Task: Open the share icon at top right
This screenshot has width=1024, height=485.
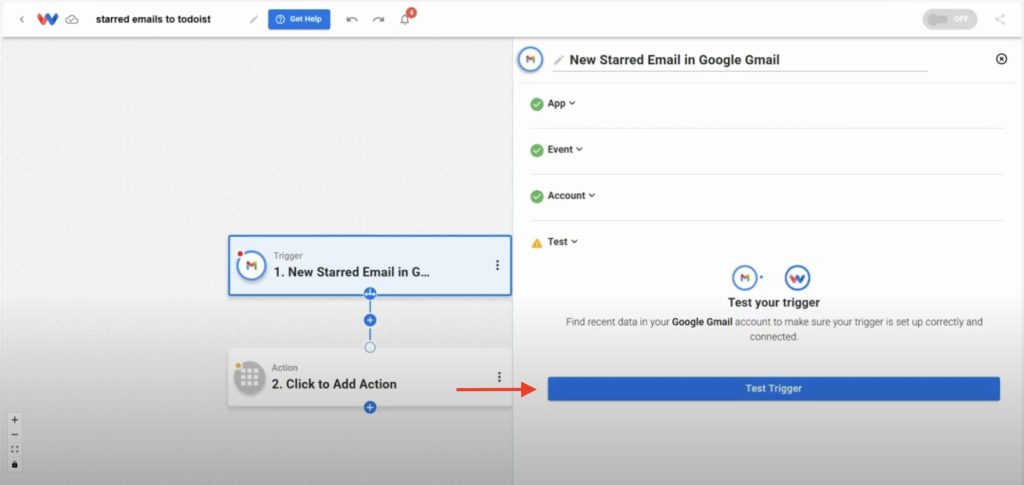Action: click(1000, 19)
